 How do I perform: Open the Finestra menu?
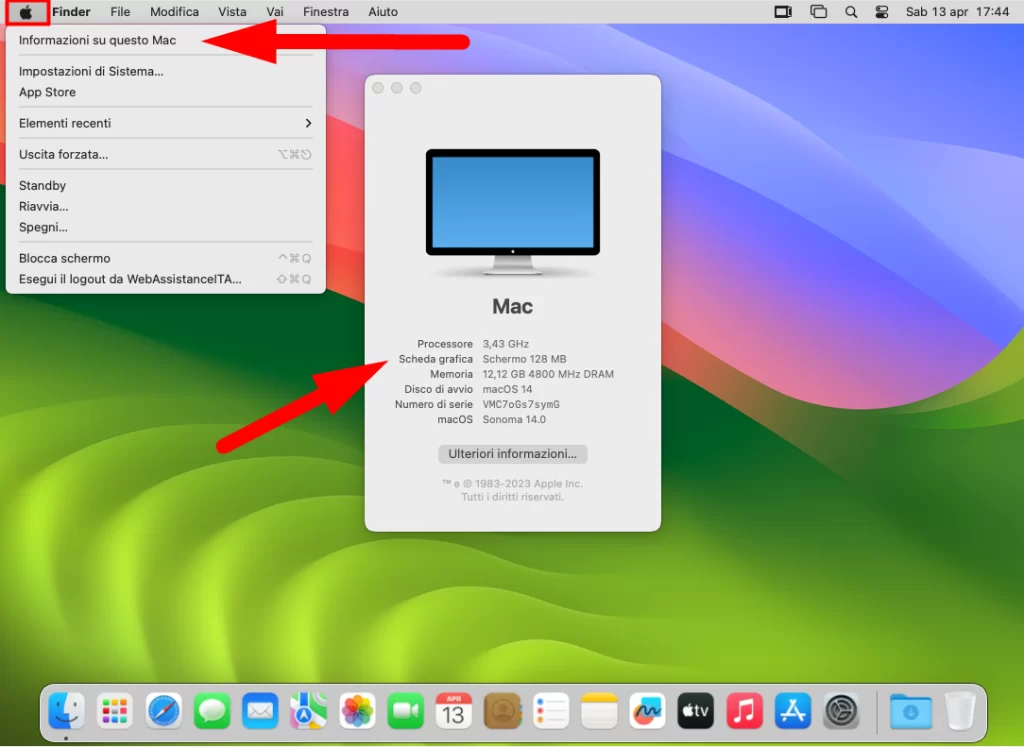coord(326,12)
